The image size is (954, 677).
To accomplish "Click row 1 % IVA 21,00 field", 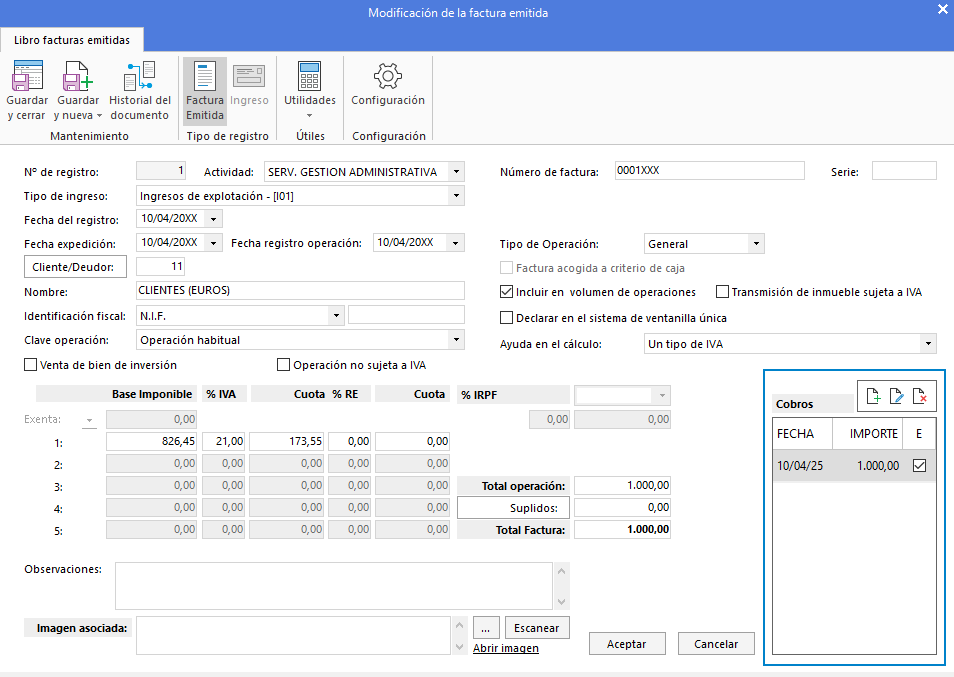I will (x=223, y=441).
